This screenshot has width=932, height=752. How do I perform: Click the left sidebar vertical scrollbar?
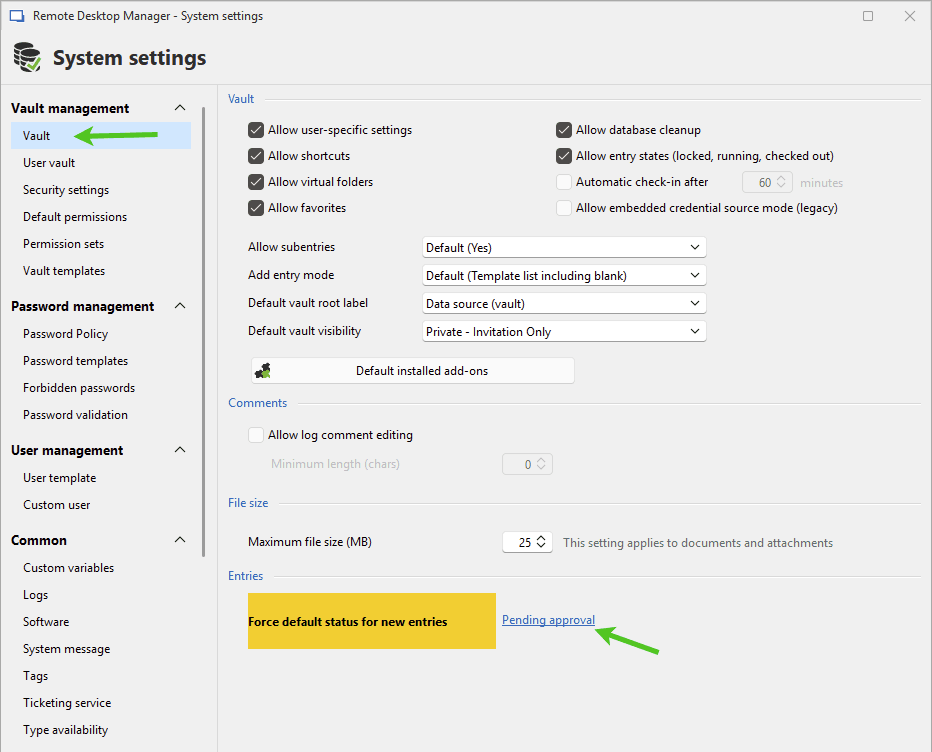click(204, 330)
